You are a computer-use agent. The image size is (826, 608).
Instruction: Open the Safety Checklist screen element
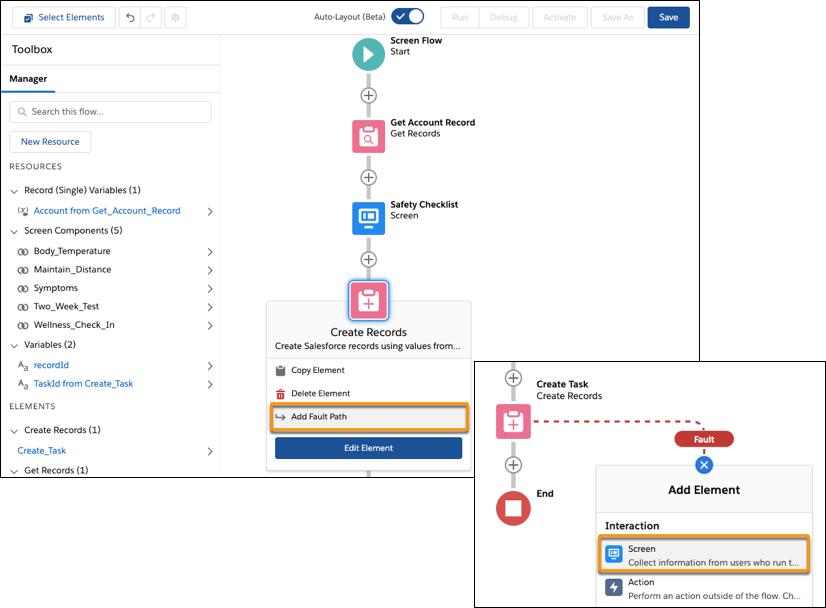[x=368, y=215]
